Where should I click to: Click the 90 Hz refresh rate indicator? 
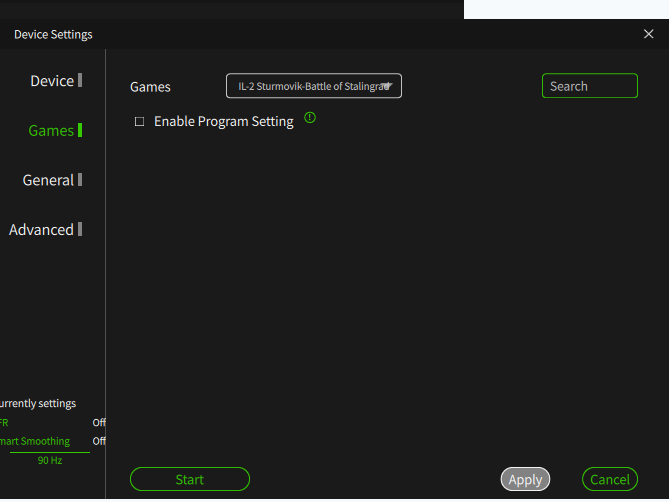pos(50,461)
